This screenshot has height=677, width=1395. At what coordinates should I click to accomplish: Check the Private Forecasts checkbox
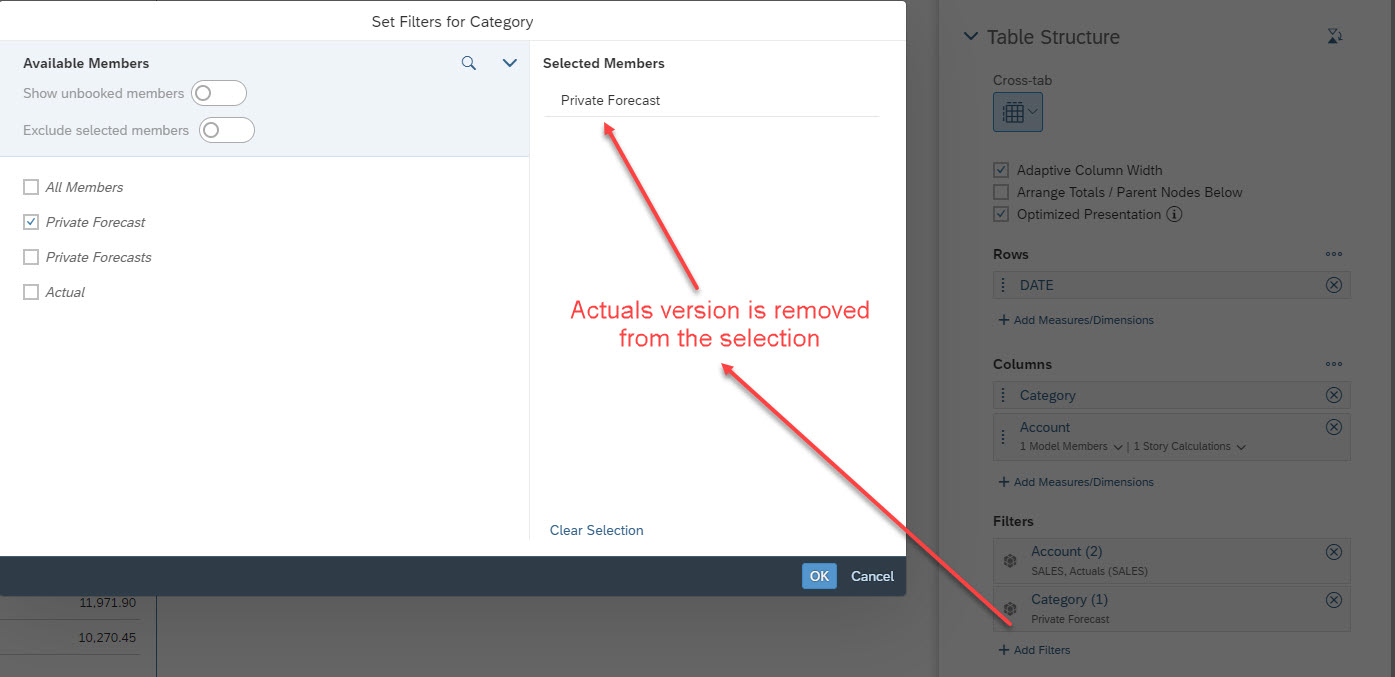tap(31, 257)
